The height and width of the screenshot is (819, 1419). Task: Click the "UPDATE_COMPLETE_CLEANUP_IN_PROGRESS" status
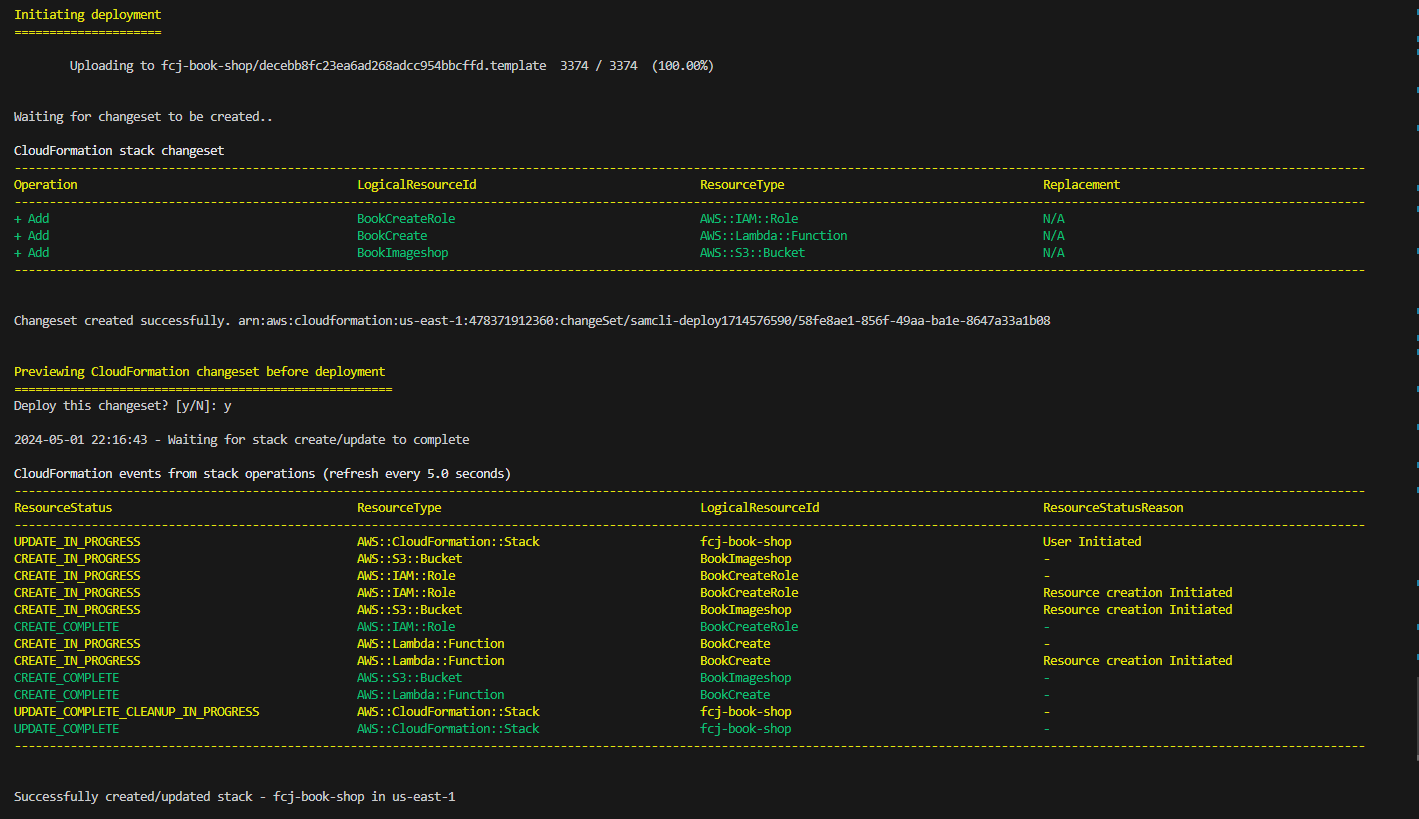[136, 712]
